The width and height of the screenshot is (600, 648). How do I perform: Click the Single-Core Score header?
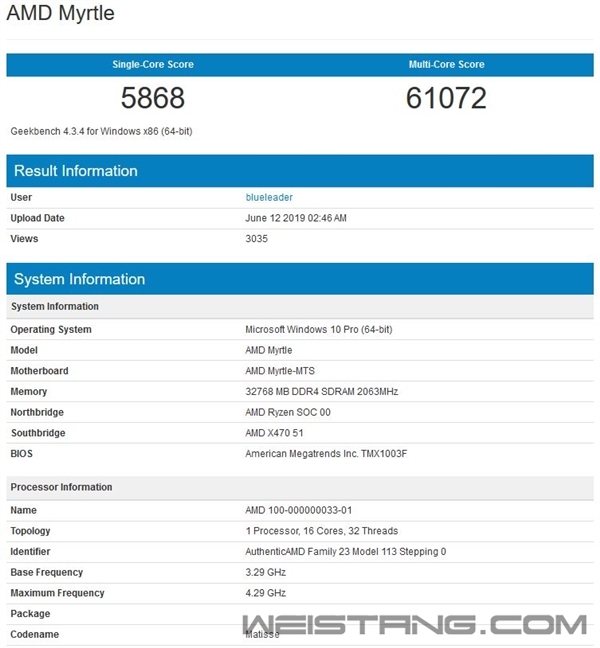coord(153,64)
